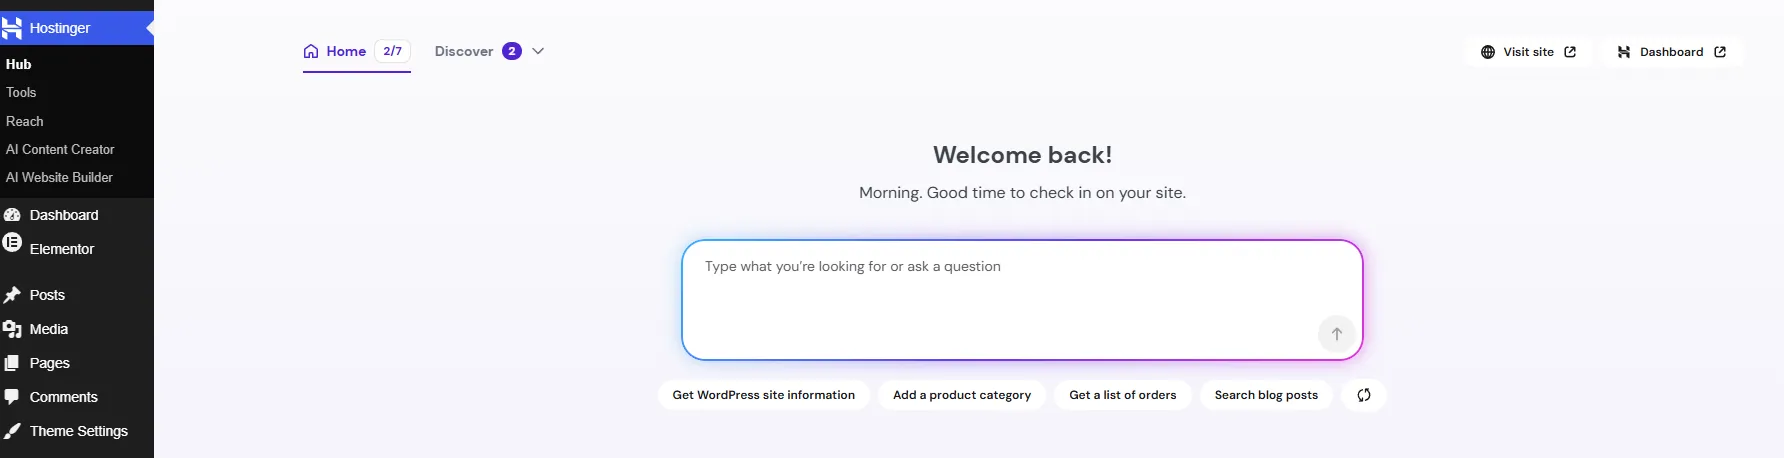This screenshot has width=1784, height=458.
Task: Click the Pages icon in sidebar
Action: [12, 363]
